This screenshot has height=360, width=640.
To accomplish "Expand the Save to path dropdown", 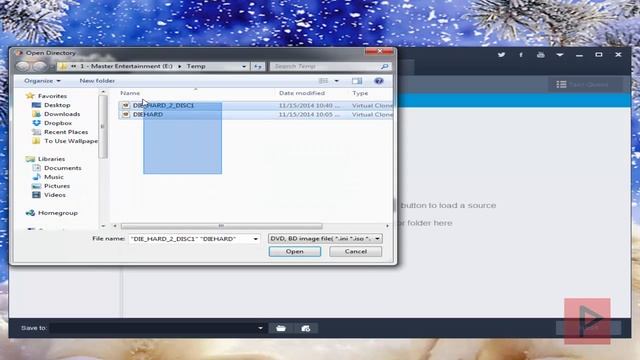I will tap(260, 328).
